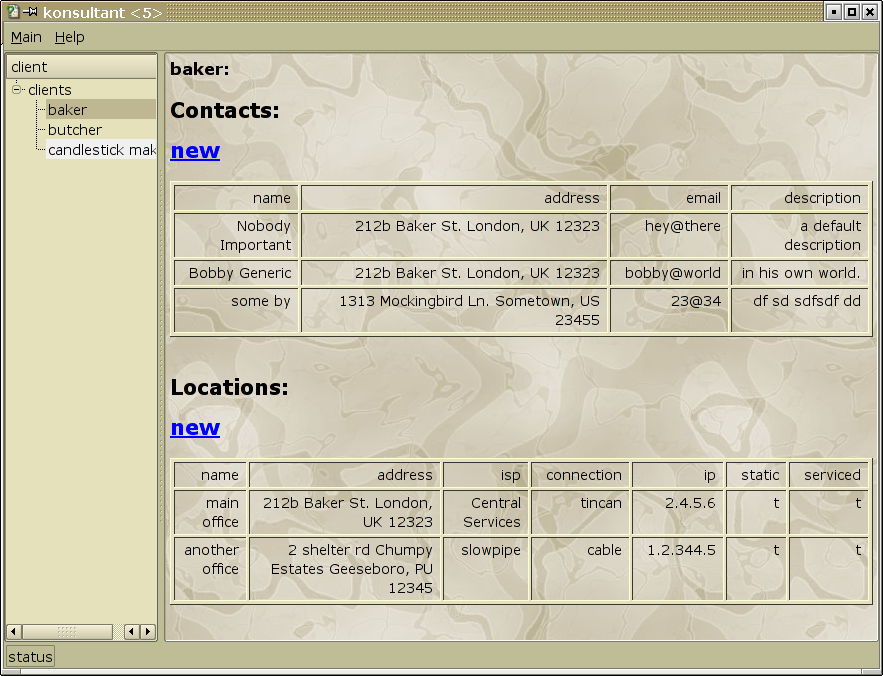Click ip '2.4.5.6'

pyautogui.click(x=690, y=503)
